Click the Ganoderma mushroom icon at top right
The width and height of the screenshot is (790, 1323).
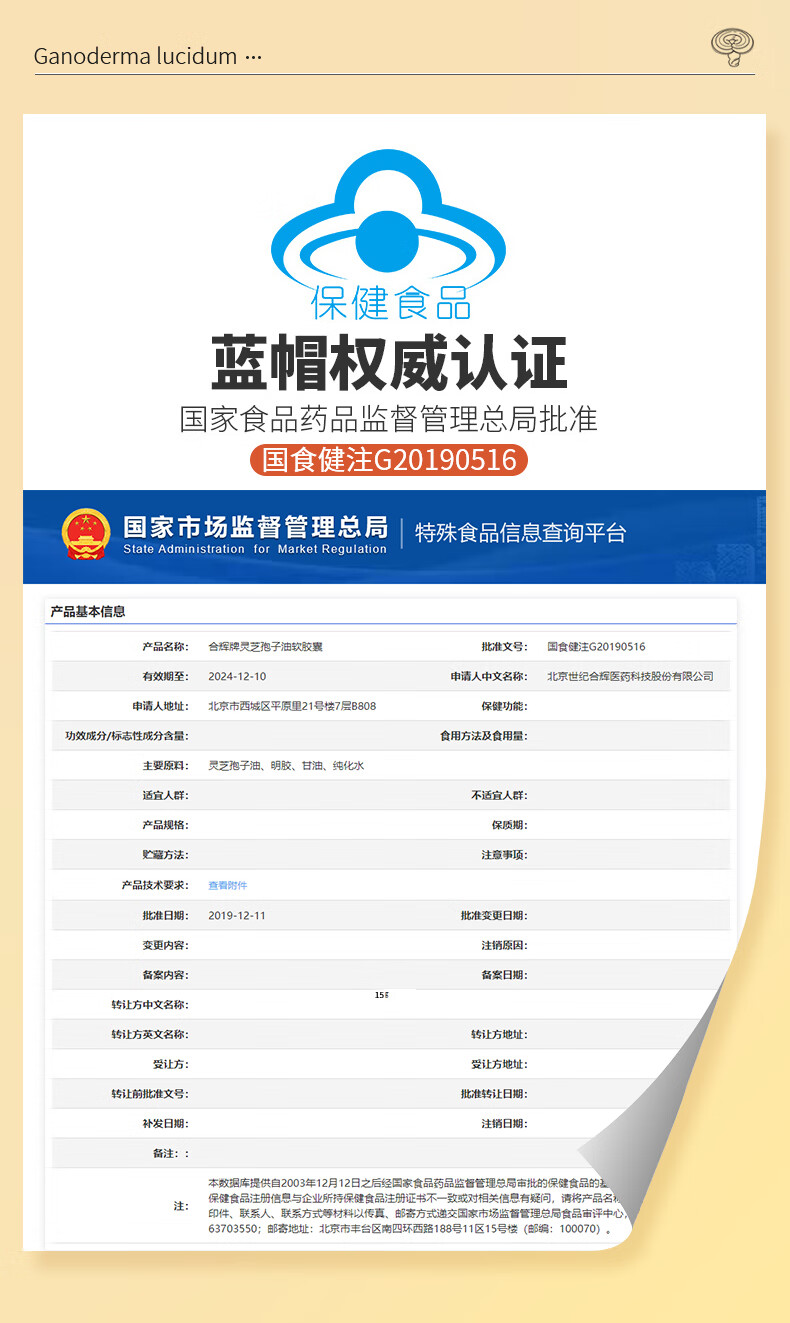[732, 46]
